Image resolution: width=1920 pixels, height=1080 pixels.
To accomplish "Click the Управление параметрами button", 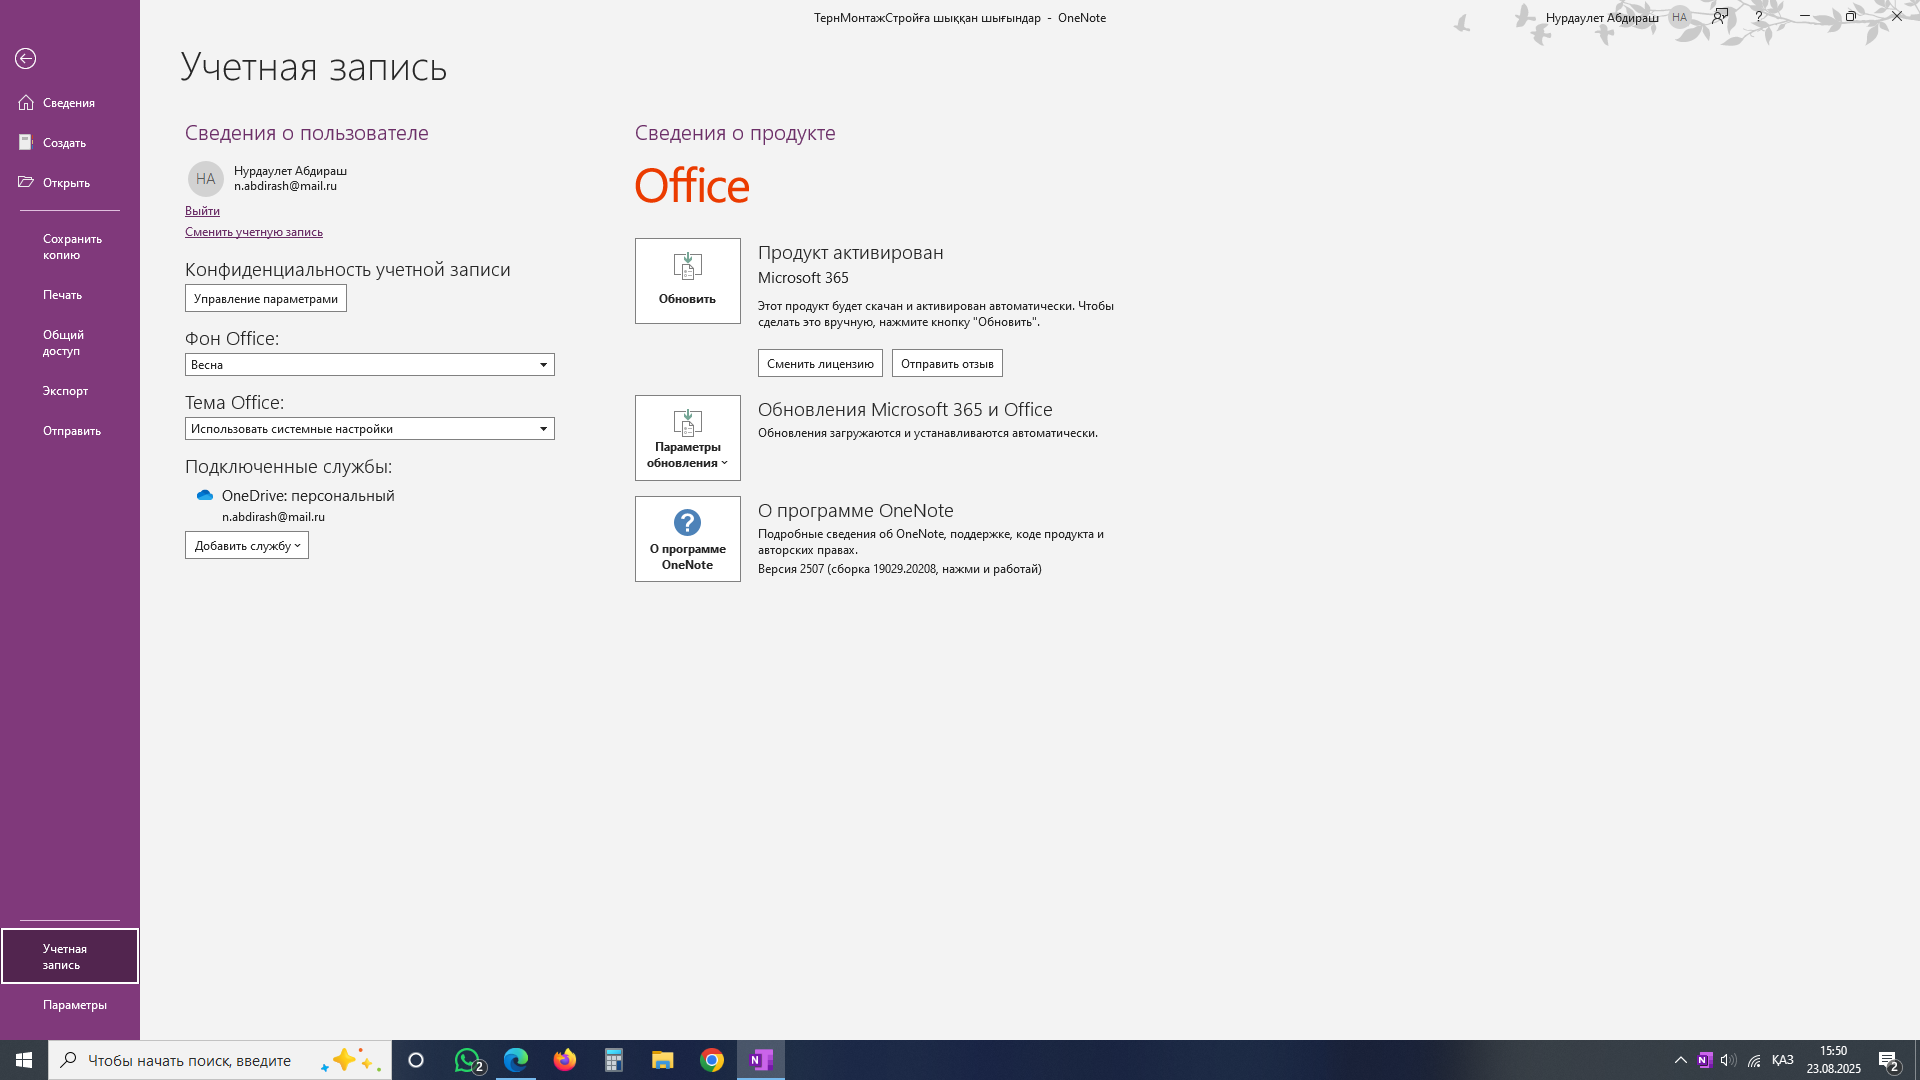I will click(x=266, y=299).
